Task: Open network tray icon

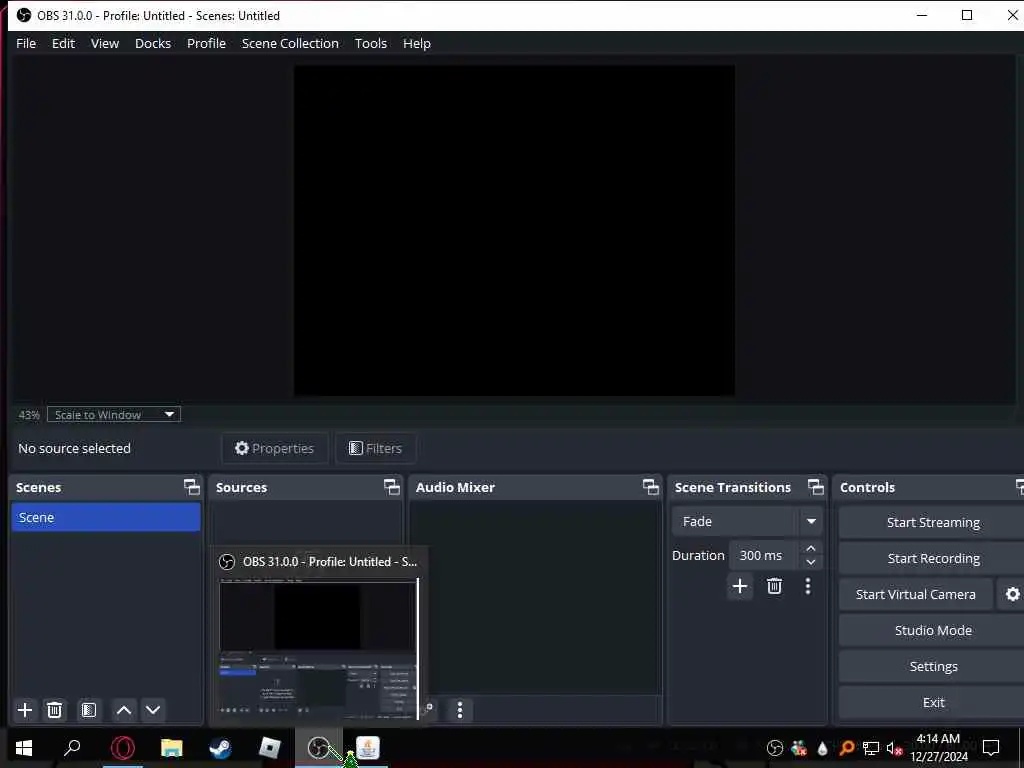Action: click(x=871, y=748)
